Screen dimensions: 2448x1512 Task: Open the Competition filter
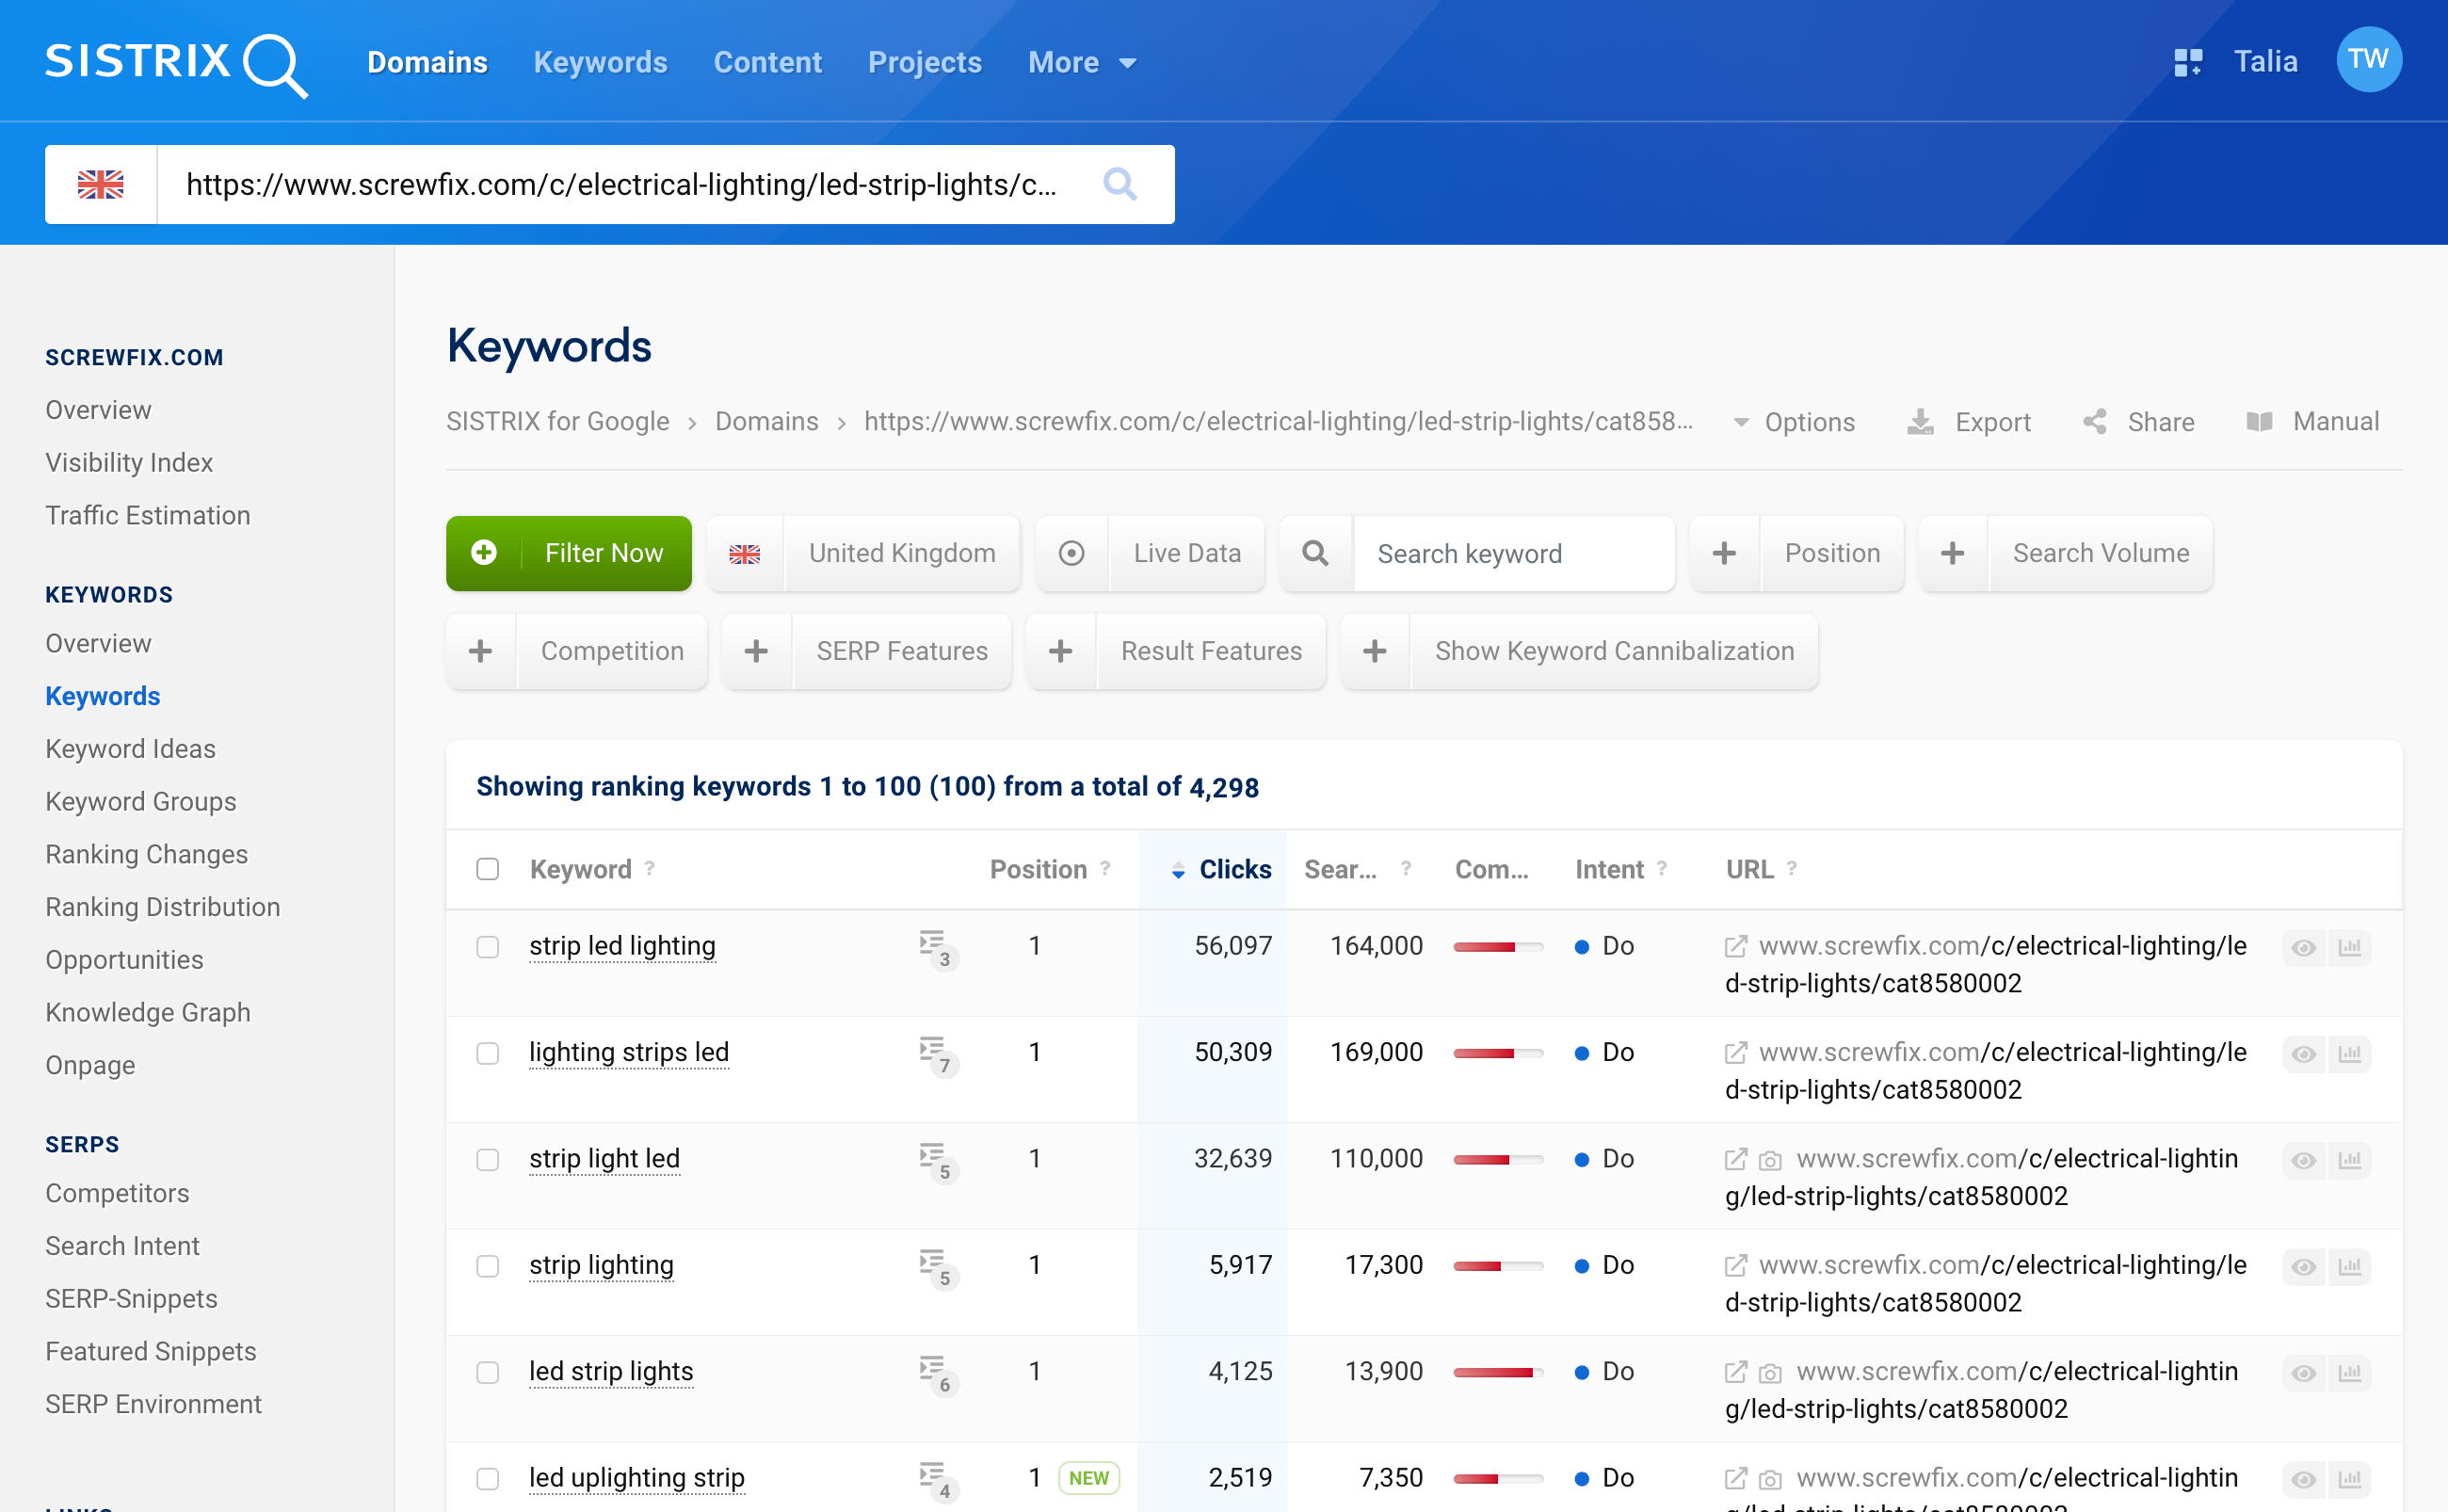click(x=578, y=651)
